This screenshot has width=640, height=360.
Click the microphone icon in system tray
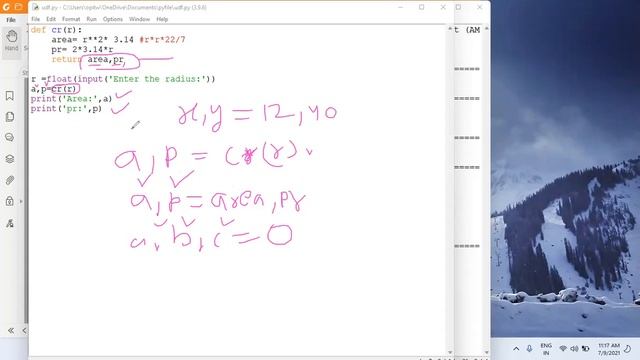[x=529, y=349]
